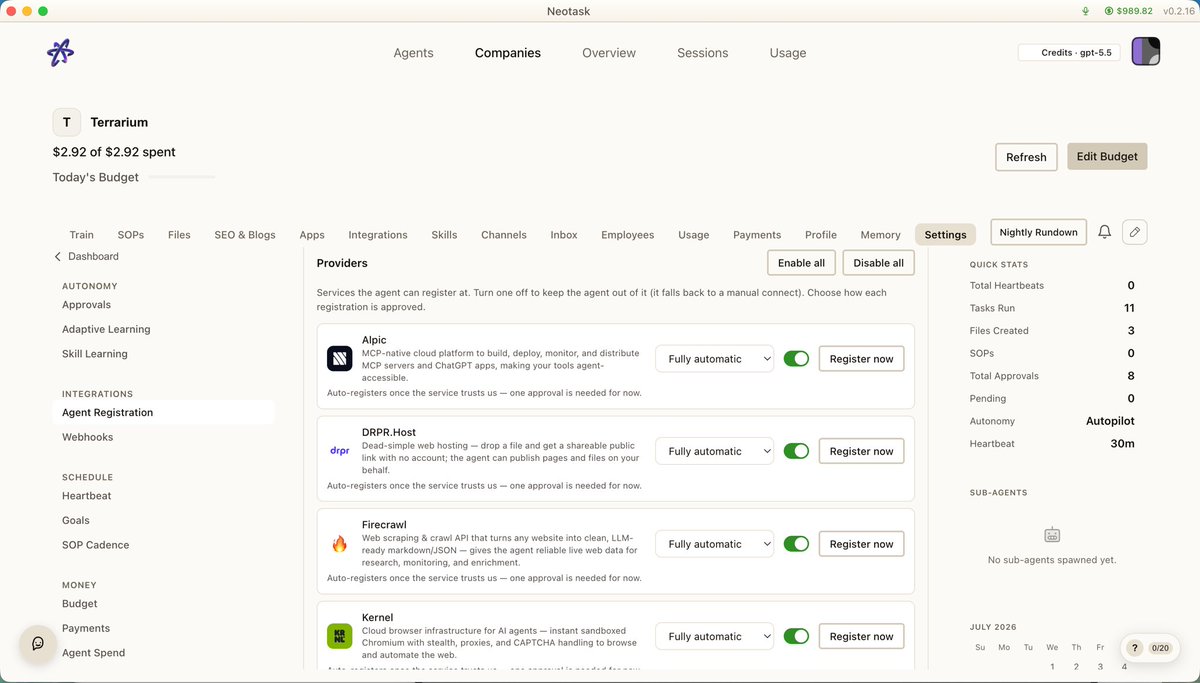1200x683 pixels.
Task: Select July 2 in the calendar
Action: (x=1076, y=667)
